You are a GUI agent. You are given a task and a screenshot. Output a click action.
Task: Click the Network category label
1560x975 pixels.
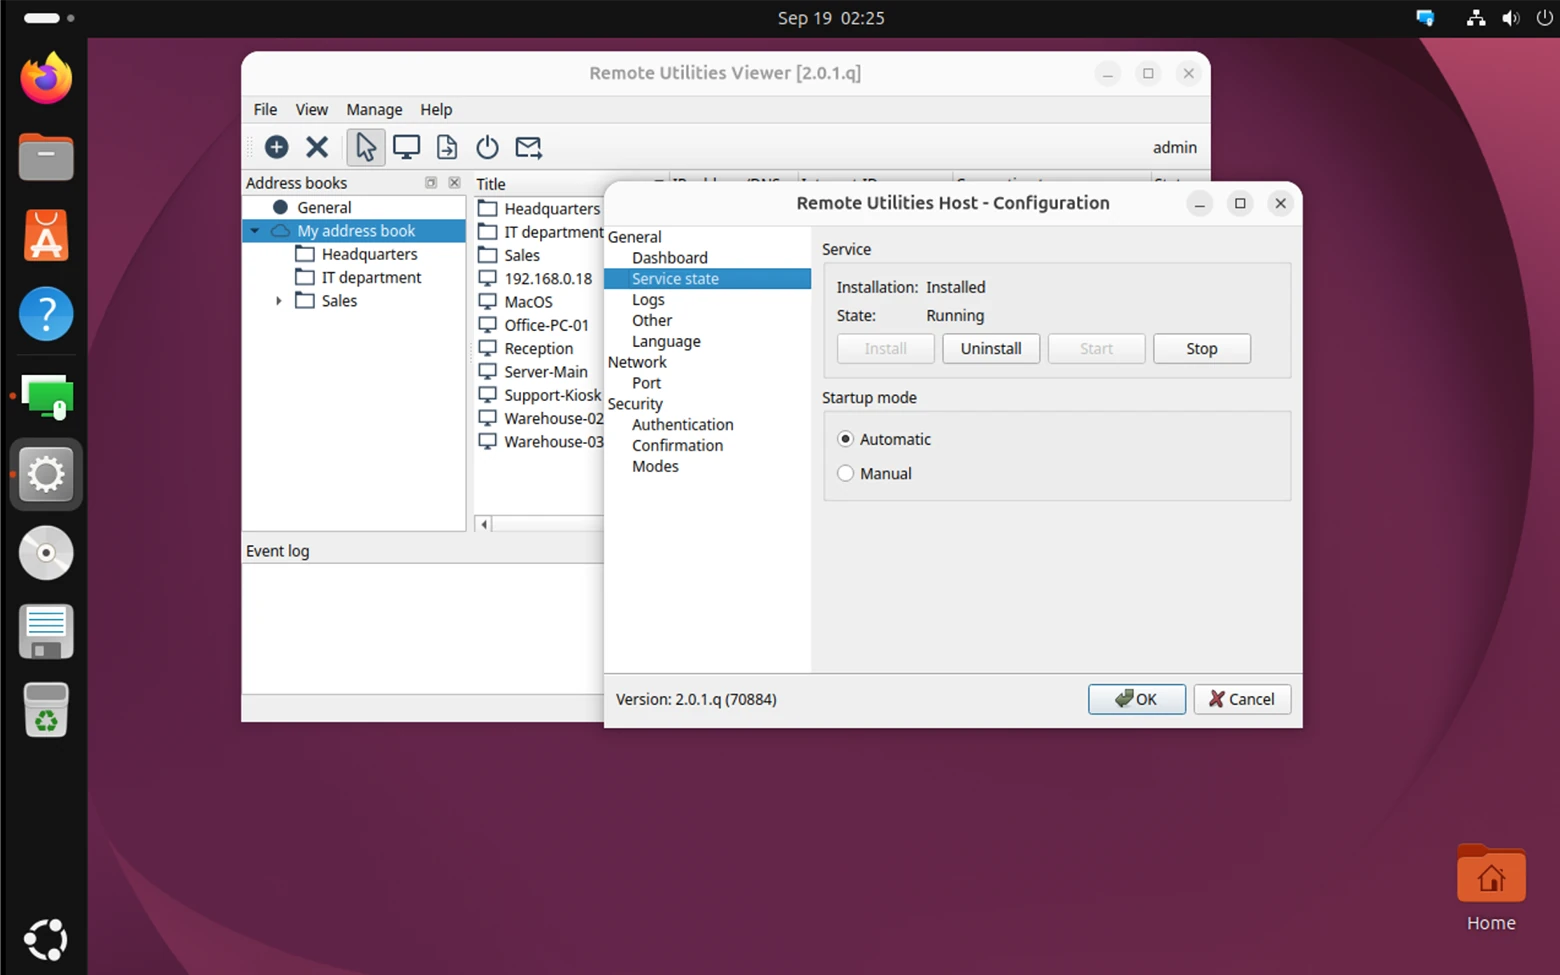point(637,362)
